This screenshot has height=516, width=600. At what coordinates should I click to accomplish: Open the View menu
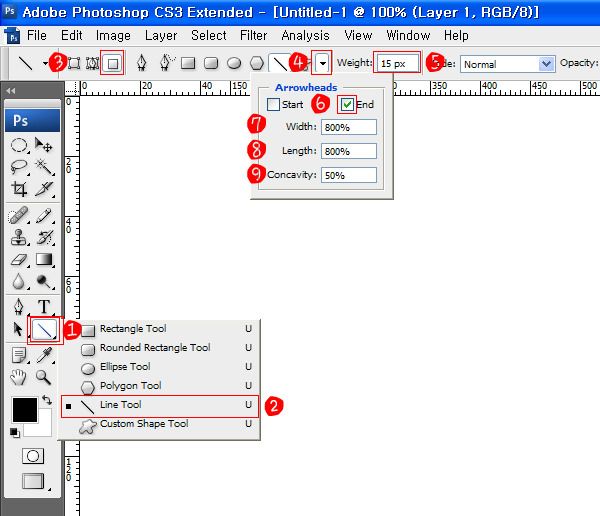(x=358, y=36)
